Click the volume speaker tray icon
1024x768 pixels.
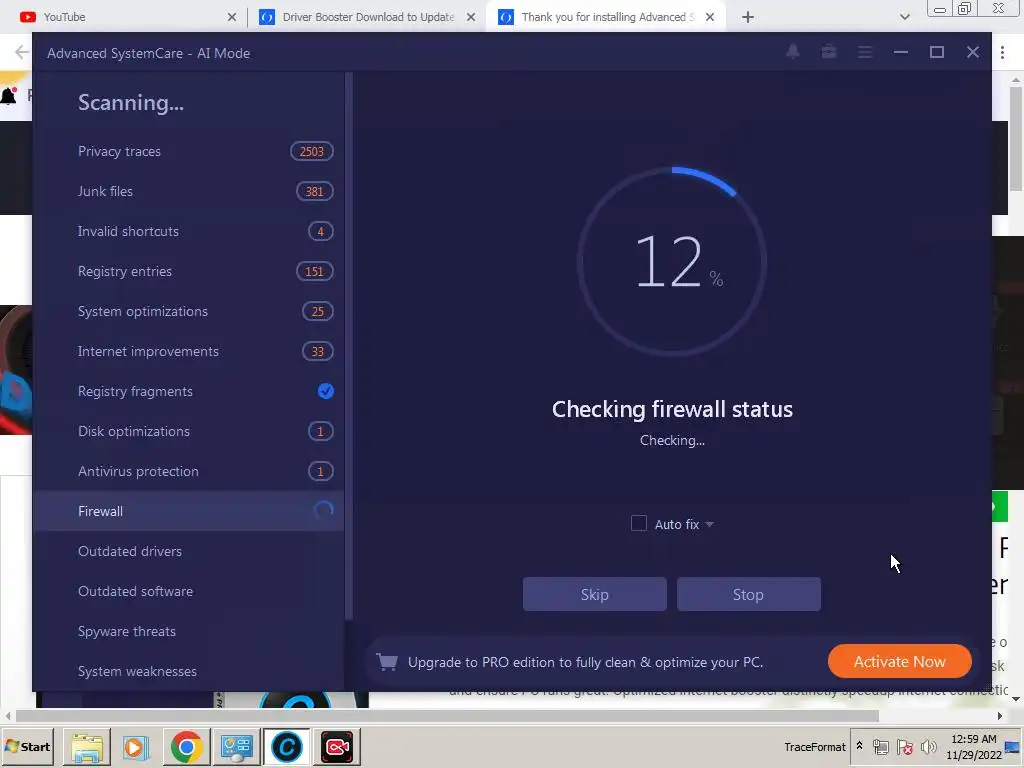tap(928, 746)
